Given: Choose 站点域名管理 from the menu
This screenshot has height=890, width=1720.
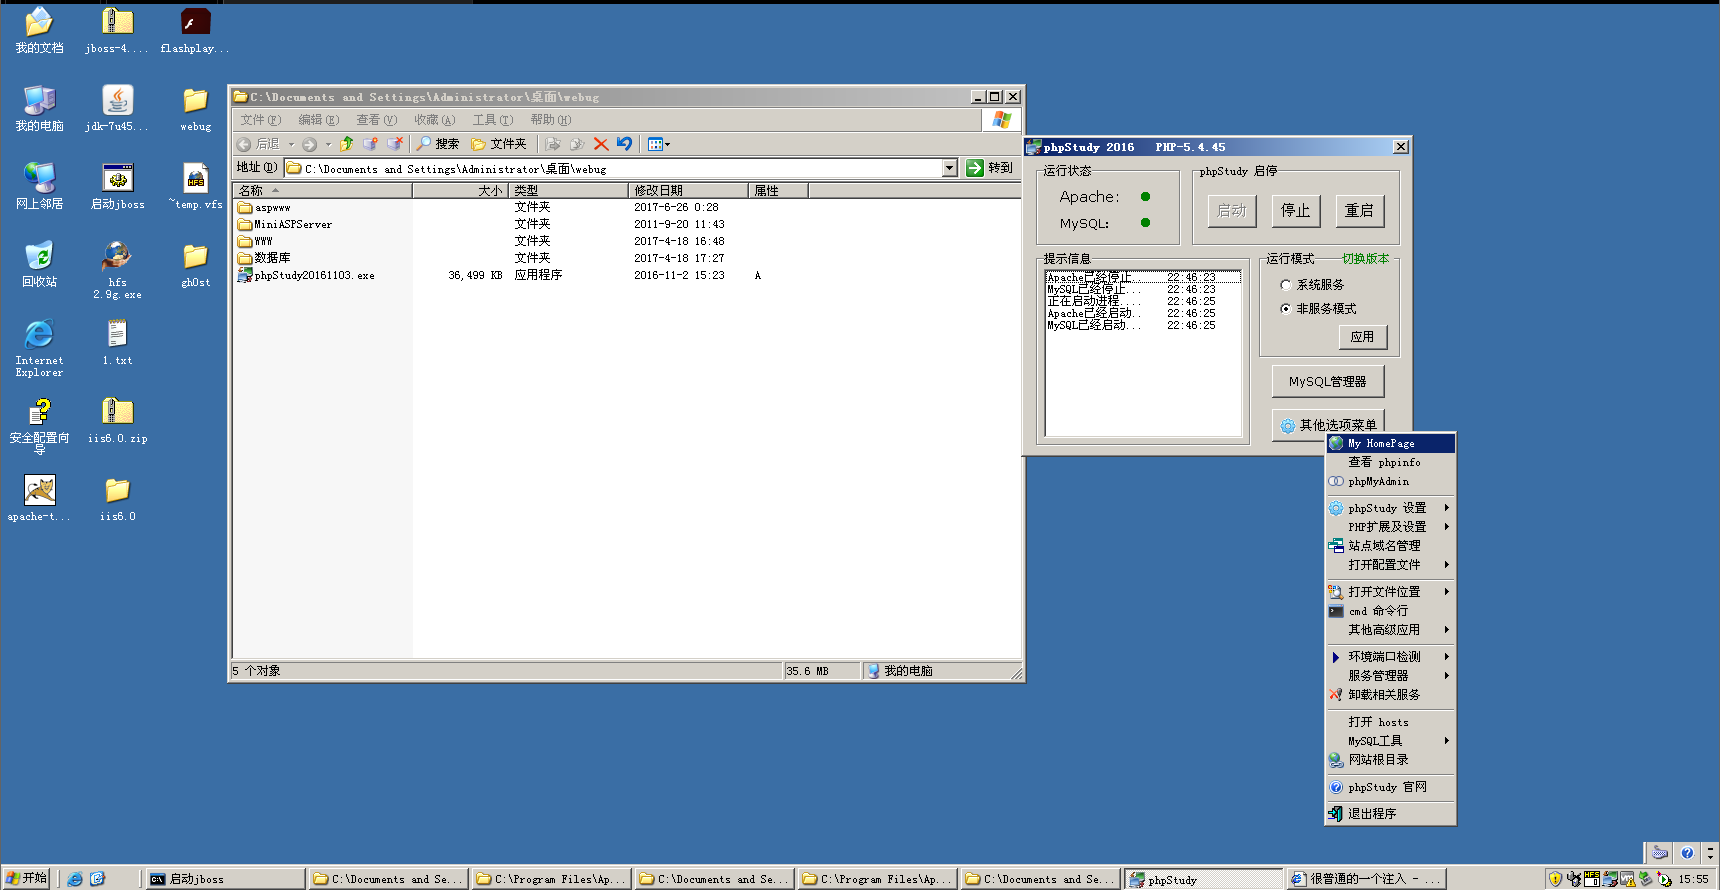Looking at the screenshot, I should click(x=1391, y=546).
